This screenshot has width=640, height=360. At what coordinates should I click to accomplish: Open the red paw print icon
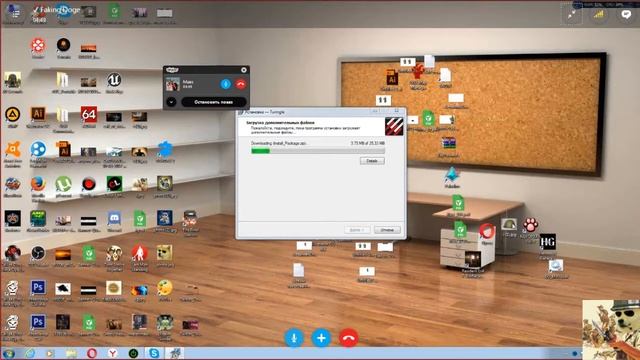tap(530, 225)
